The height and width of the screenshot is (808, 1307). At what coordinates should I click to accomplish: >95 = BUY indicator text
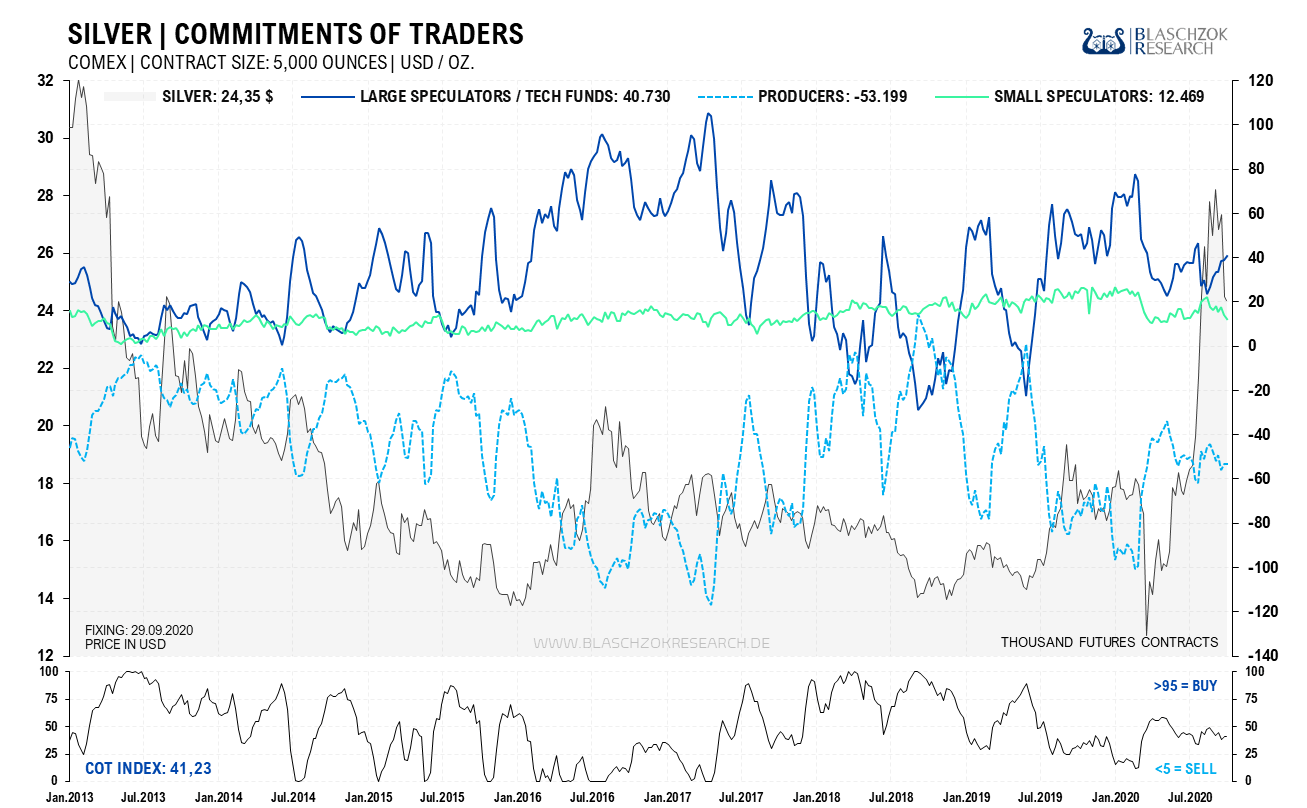click(1184, 686)
